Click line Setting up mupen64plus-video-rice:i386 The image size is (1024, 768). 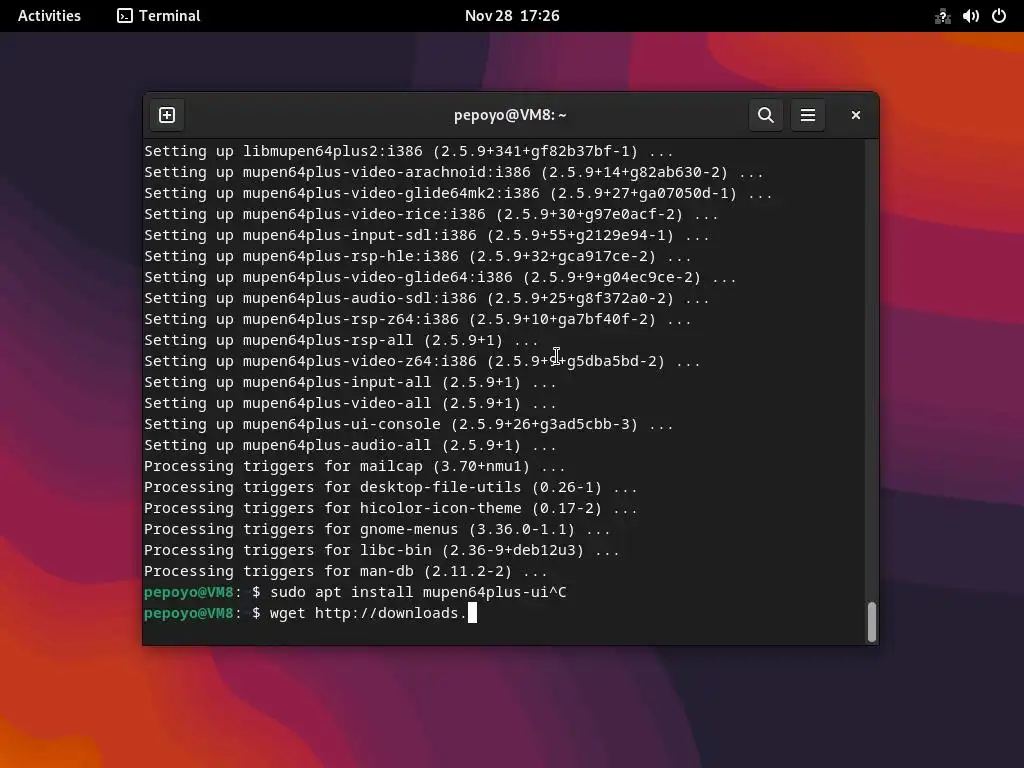pos(432,214)
